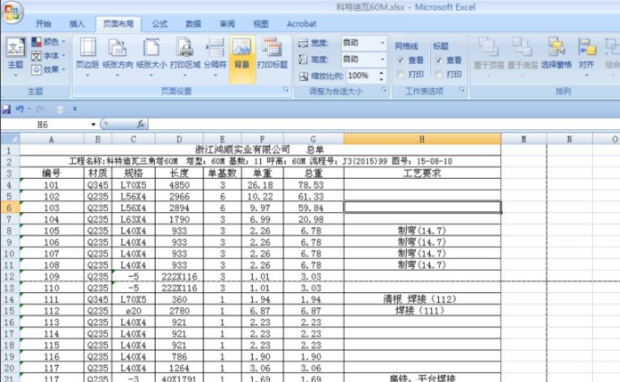Open the Acrobat tab
The image size is (620, 382).
pos(301,24)
